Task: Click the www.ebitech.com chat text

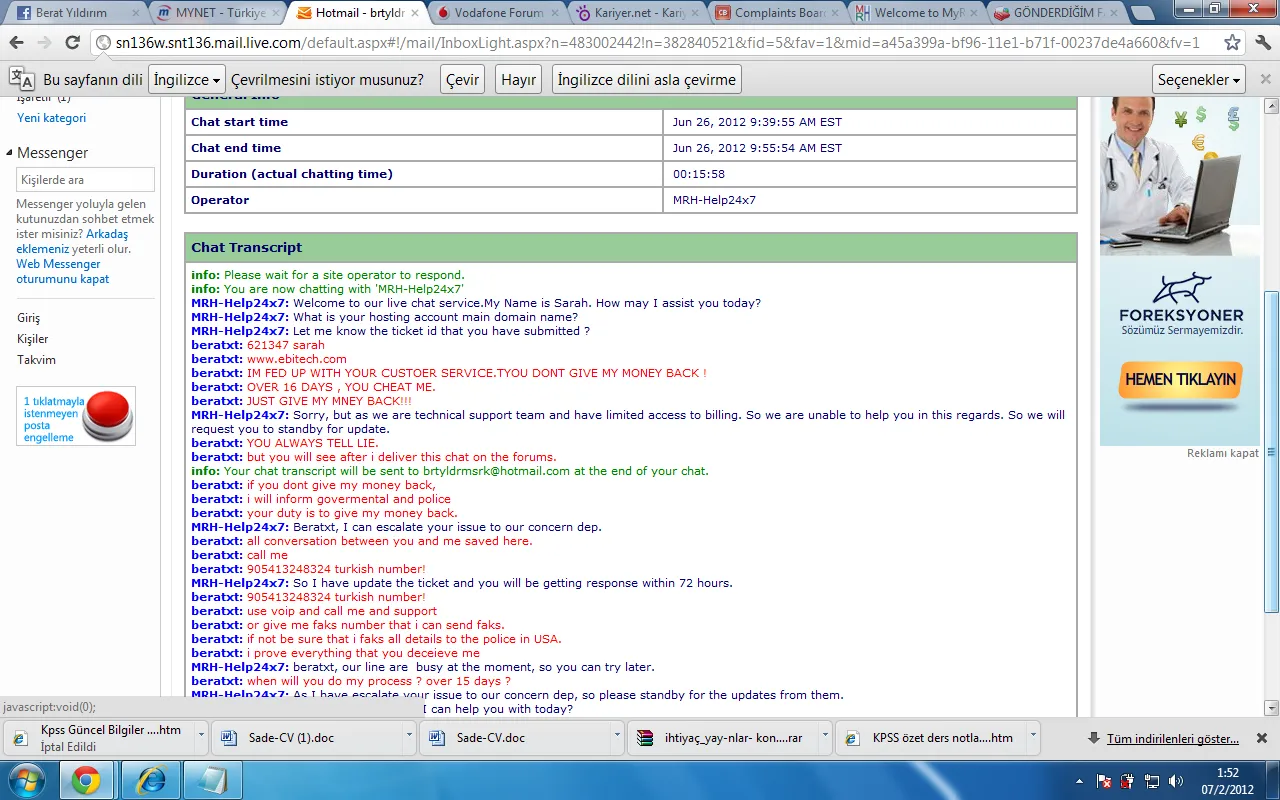Action: click(296, 359)
